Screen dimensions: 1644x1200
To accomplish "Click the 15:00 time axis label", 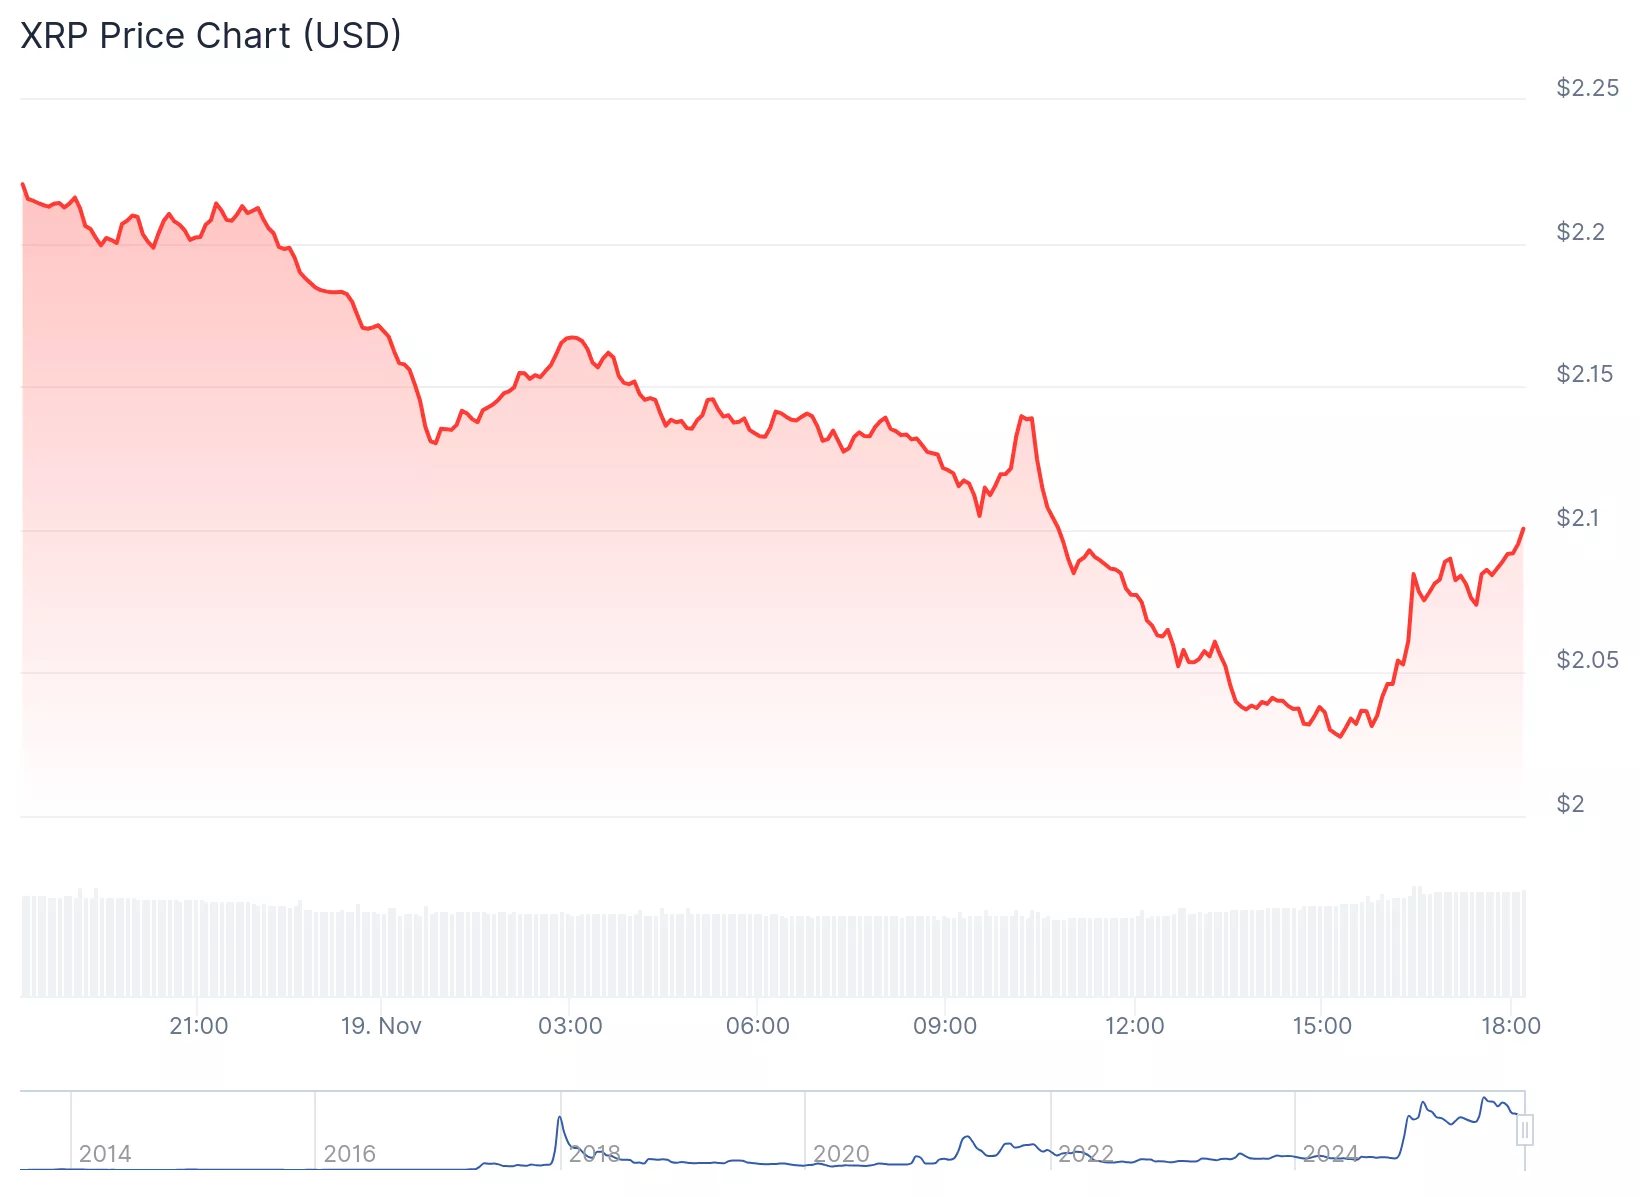I will click(x=1322, y=1026).
